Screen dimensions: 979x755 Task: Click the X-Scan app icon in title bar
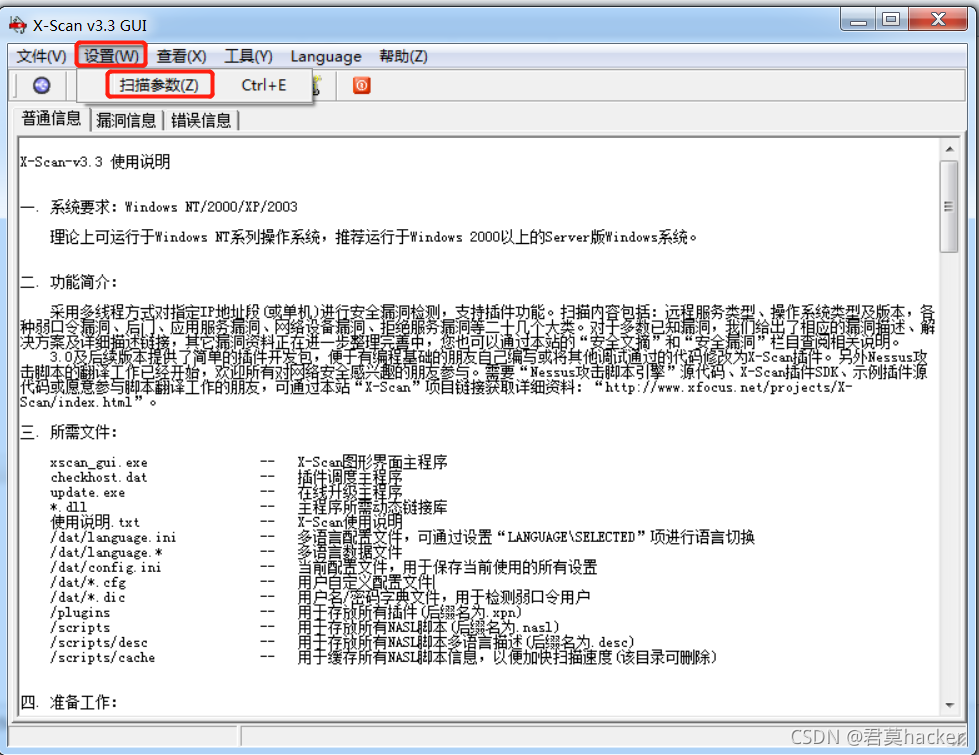point(17,25)
